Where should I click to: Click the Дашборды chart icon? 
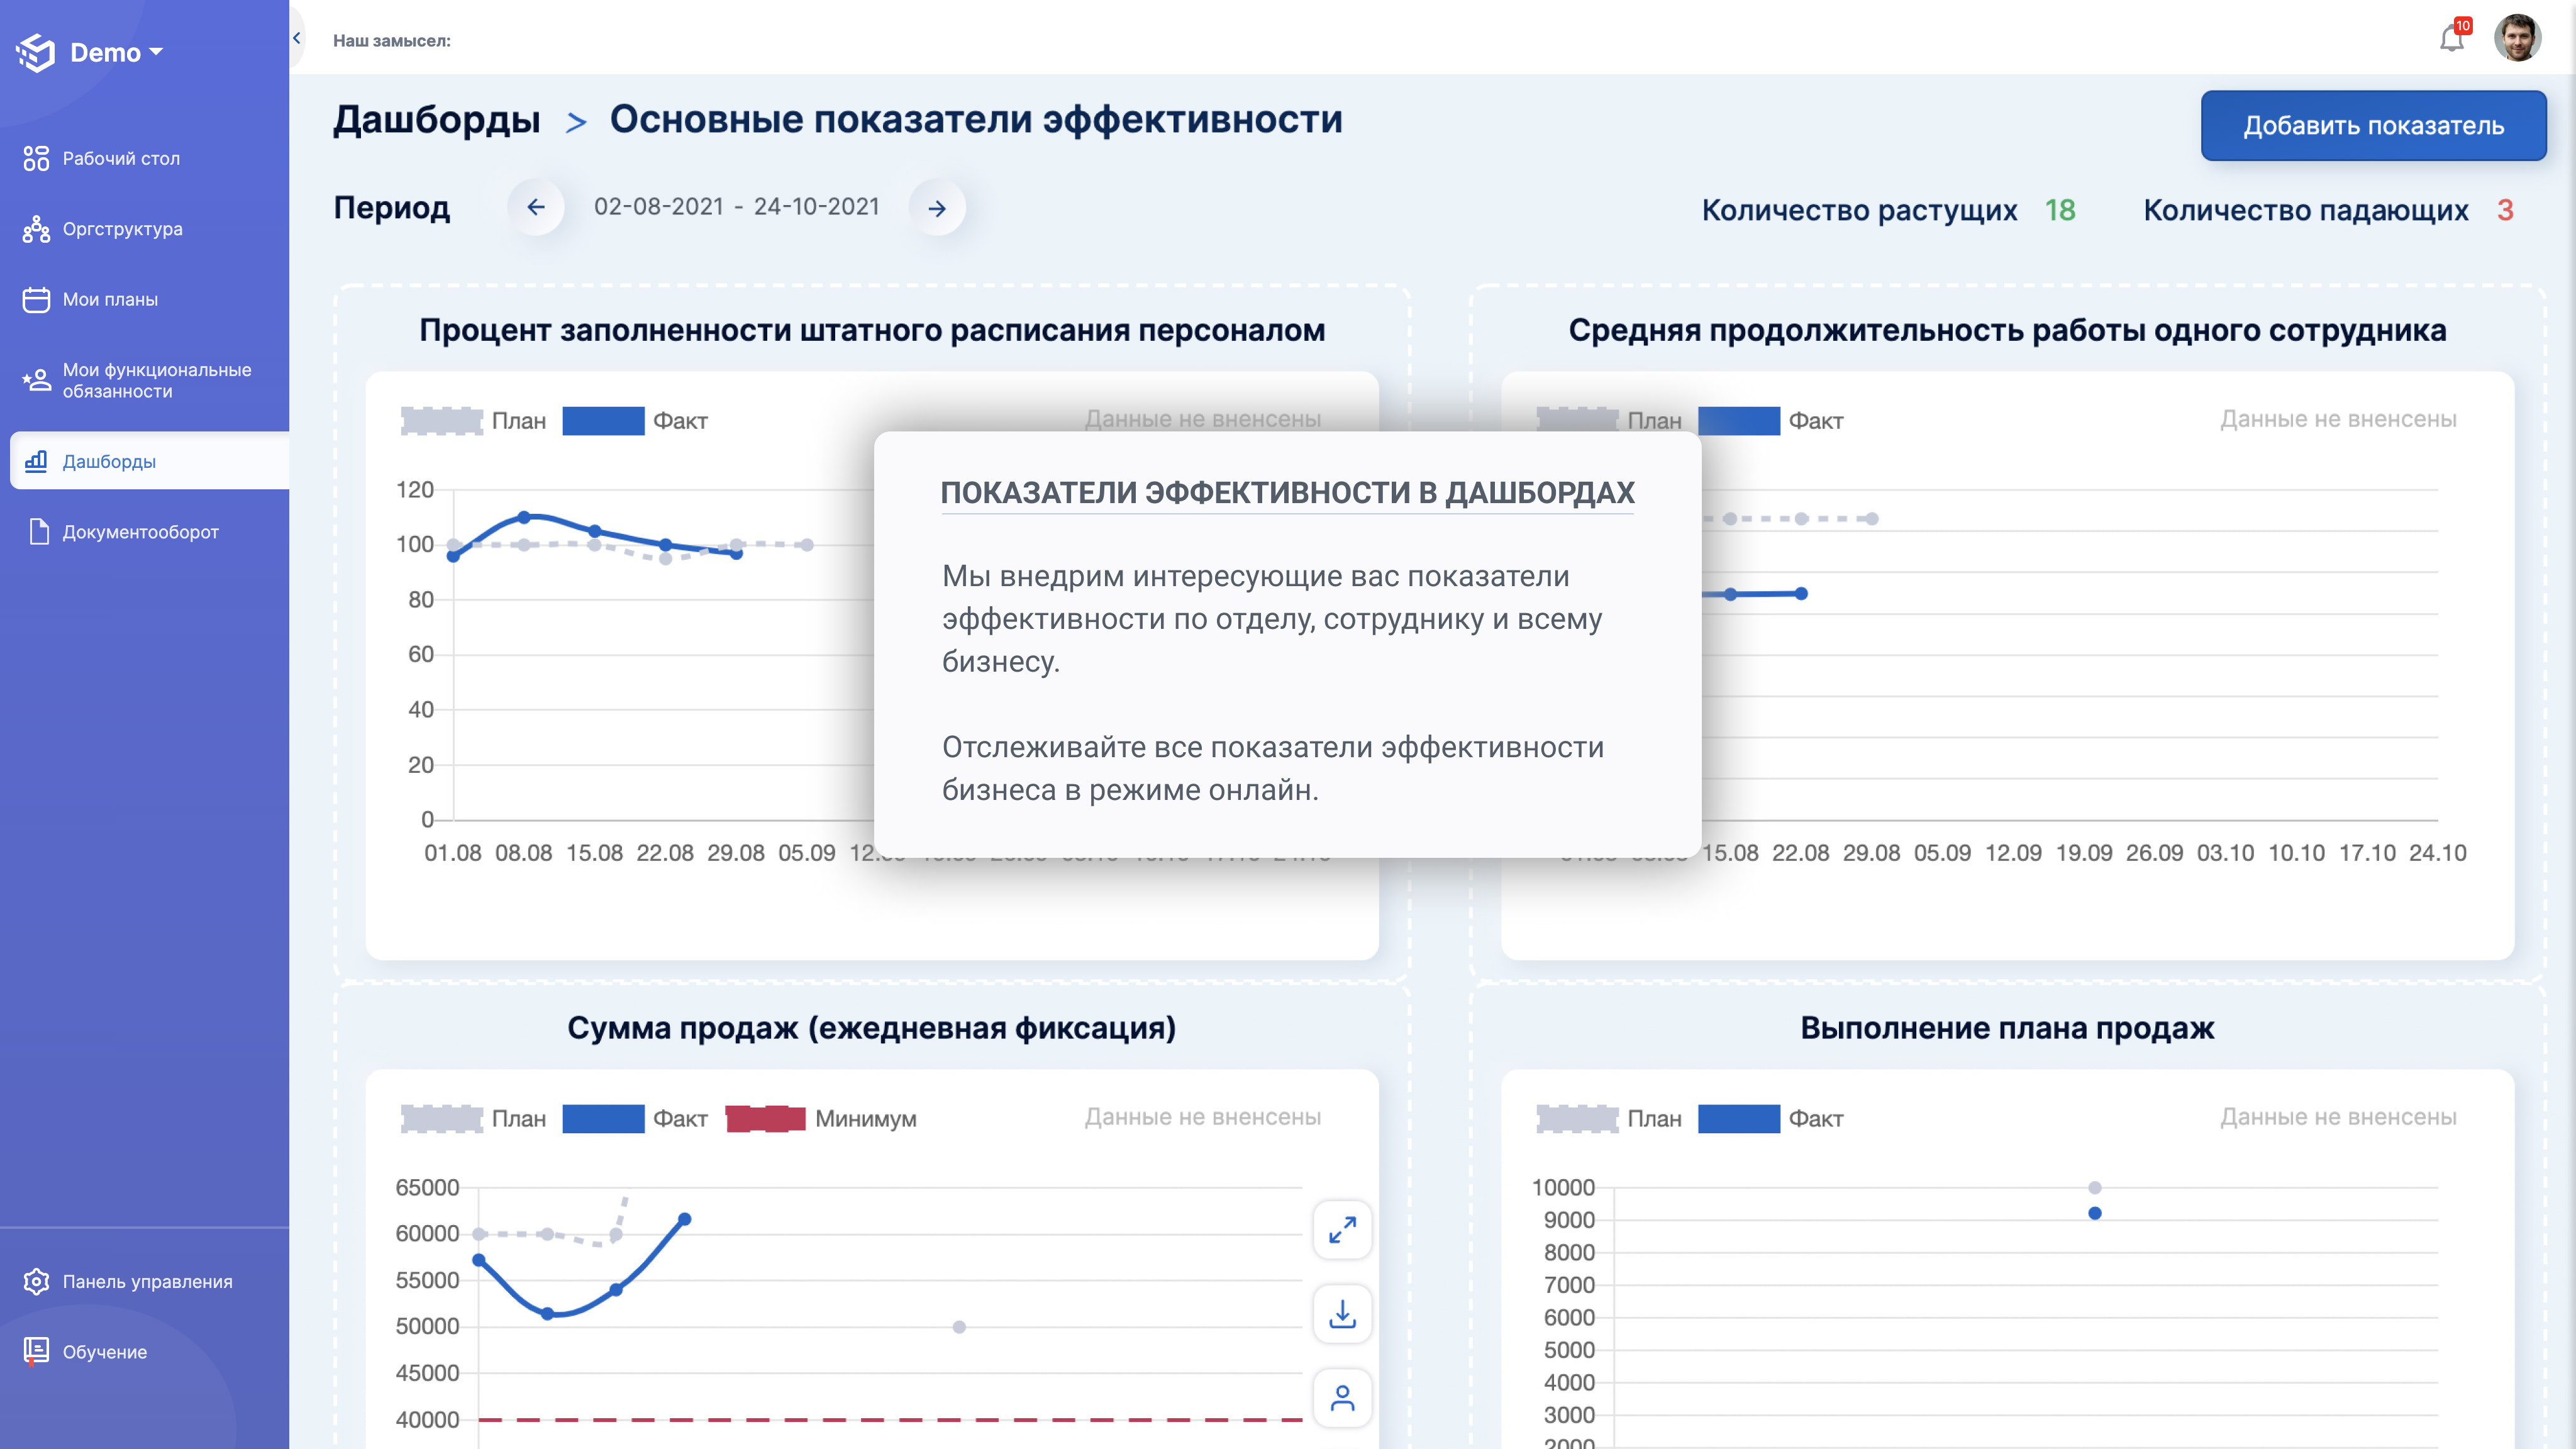[36, 461]
